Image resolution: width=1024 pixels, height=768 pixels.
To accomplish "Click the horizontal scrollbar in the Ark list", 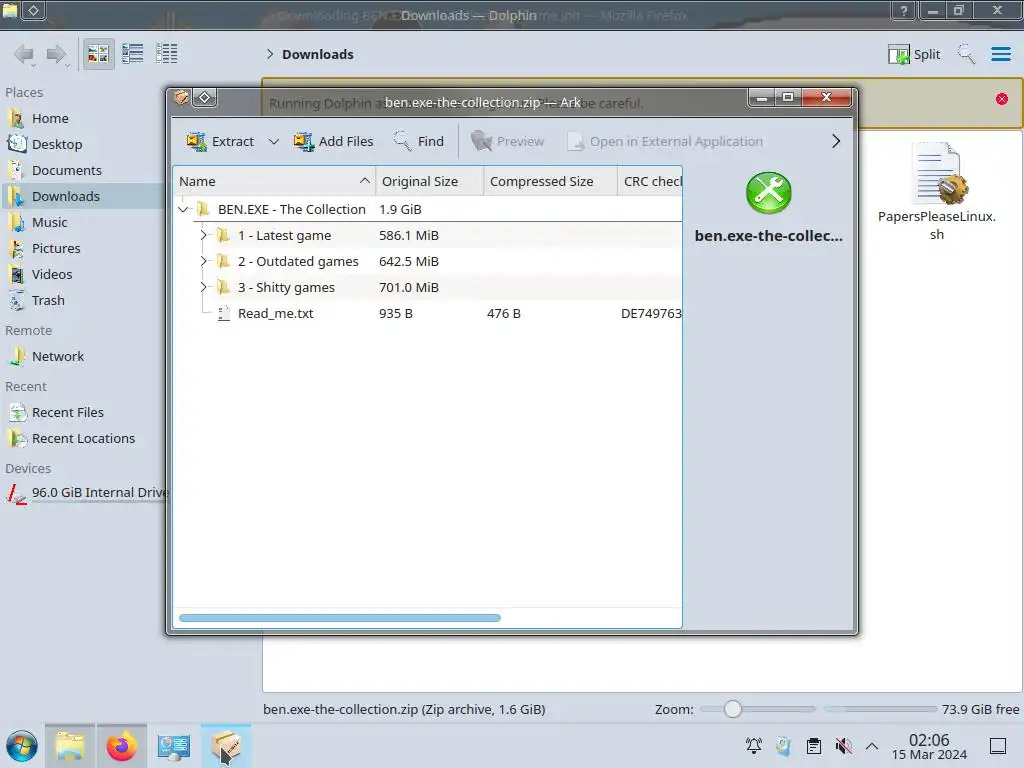I will pyautogui.click(x=340, y=618).
